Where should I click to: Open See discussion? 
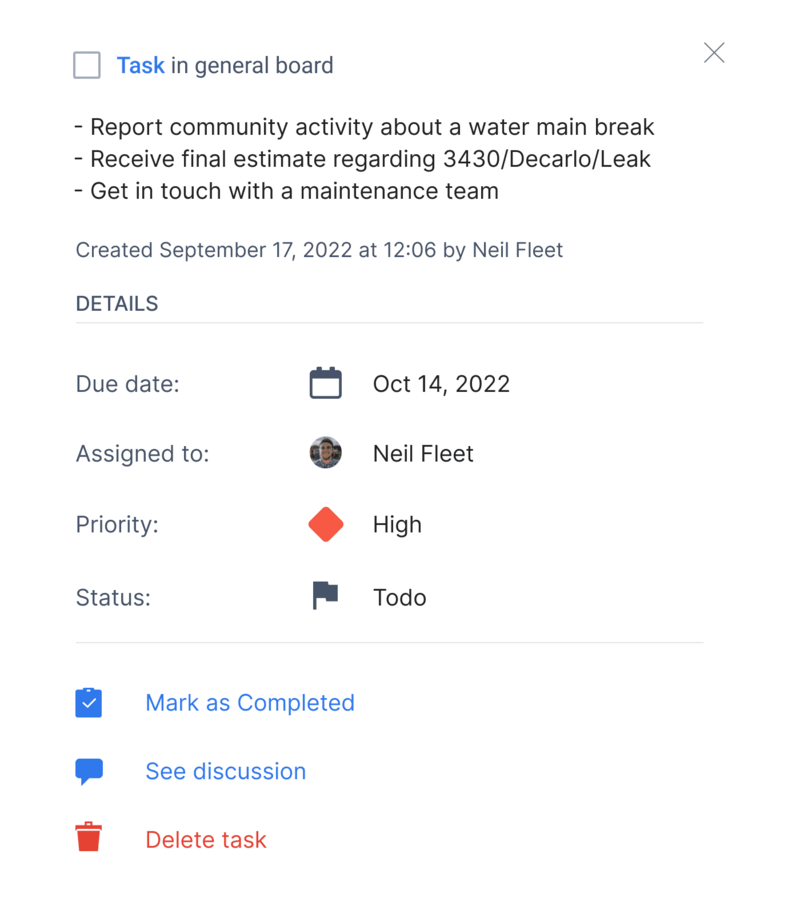pyautogui.click(x=225, y=771)
